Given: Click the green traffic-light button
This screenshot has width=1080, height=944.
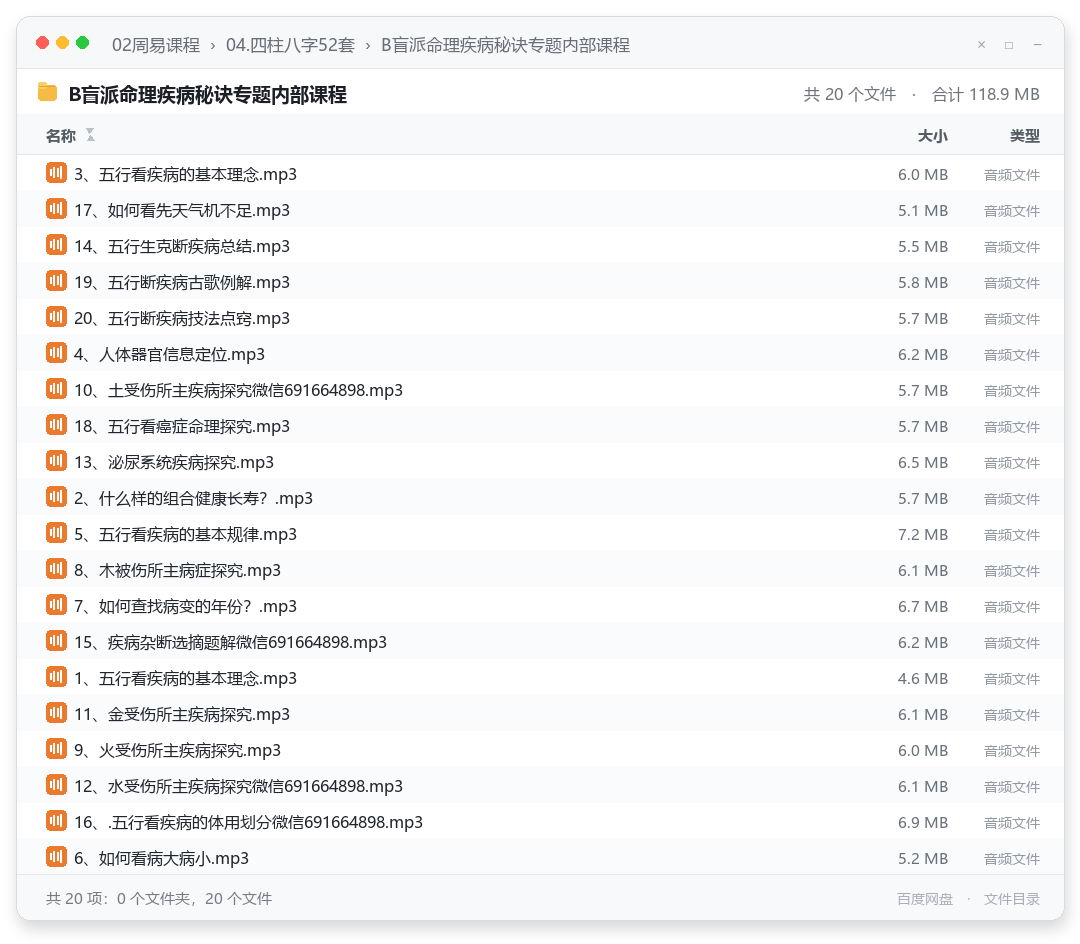Looking at the screenshot, I should pyautogui.click(x=83, y=43).
